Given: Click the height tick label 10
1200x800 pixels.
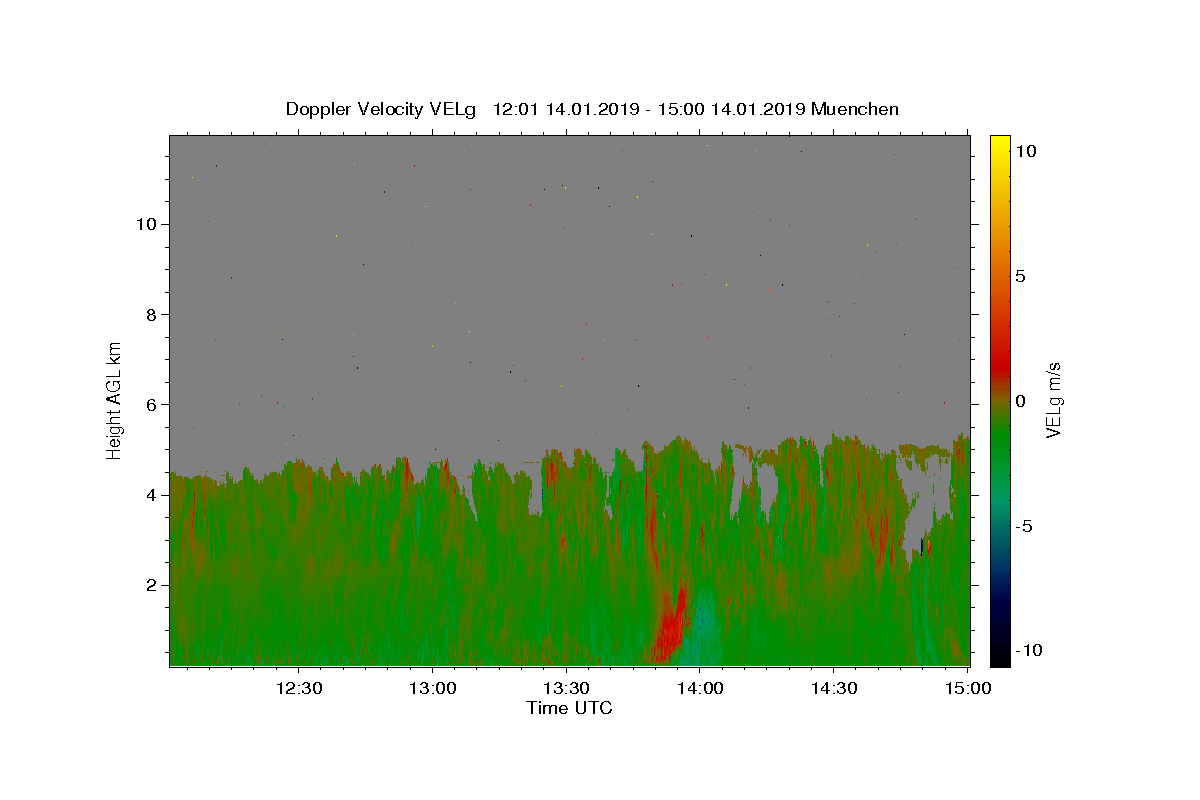Looking at the screenshot, I should point(145,224).
